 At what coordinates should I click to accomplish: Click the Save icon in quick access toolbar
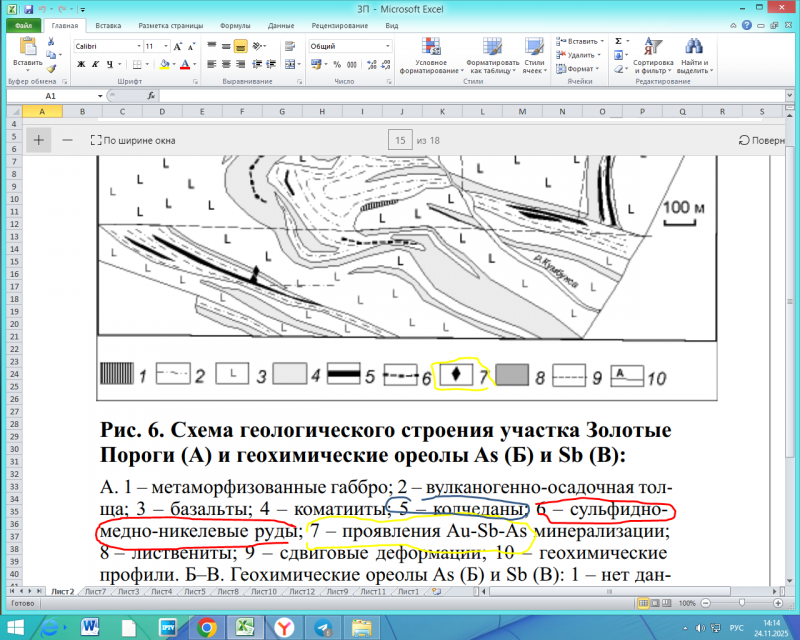click(28, 9)
